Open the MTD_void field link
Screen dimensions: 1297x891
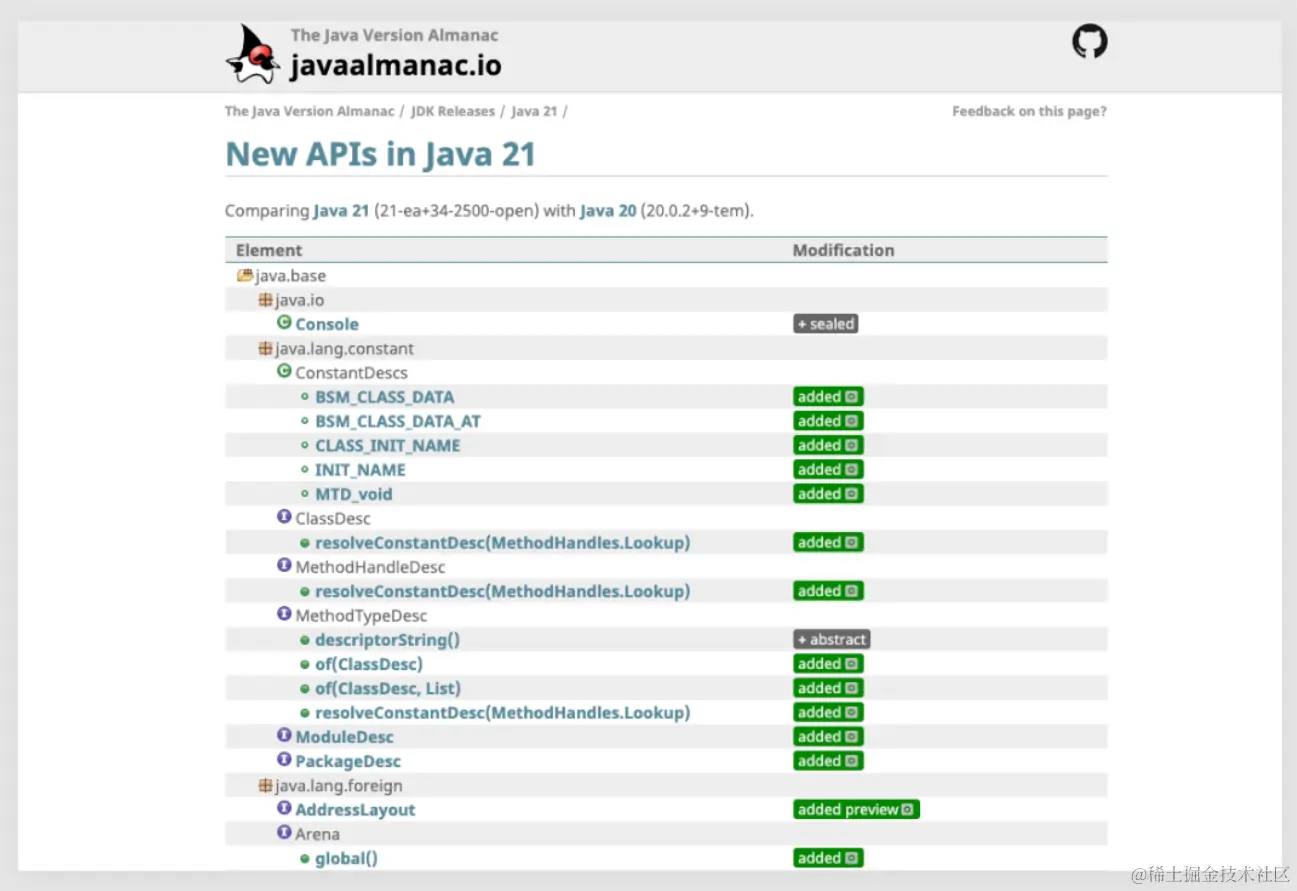pyautogui.click(x=354, y=494)
